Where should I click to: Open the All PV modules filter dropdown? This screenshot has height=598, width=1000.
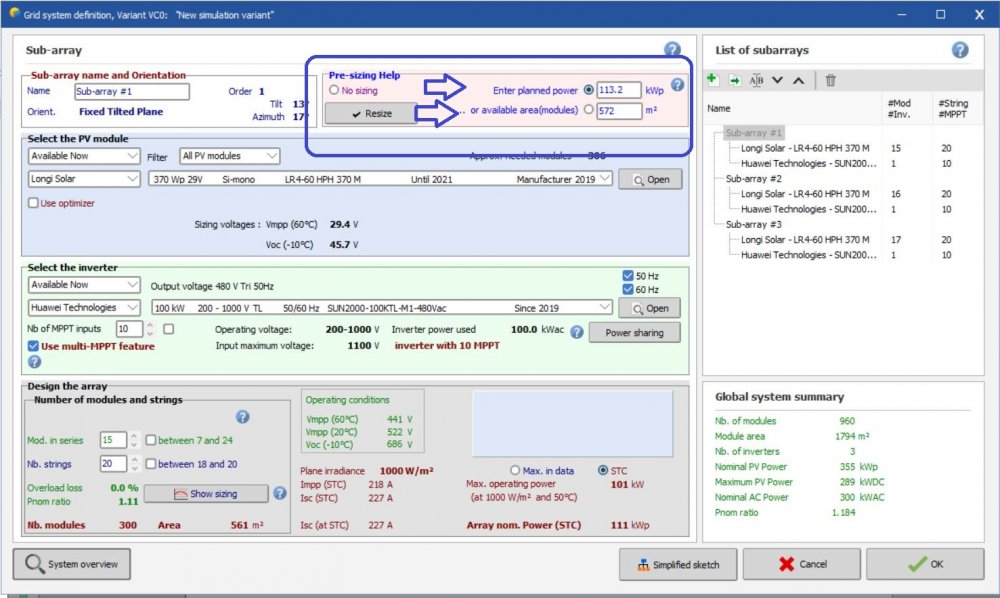tap(230, 156)
